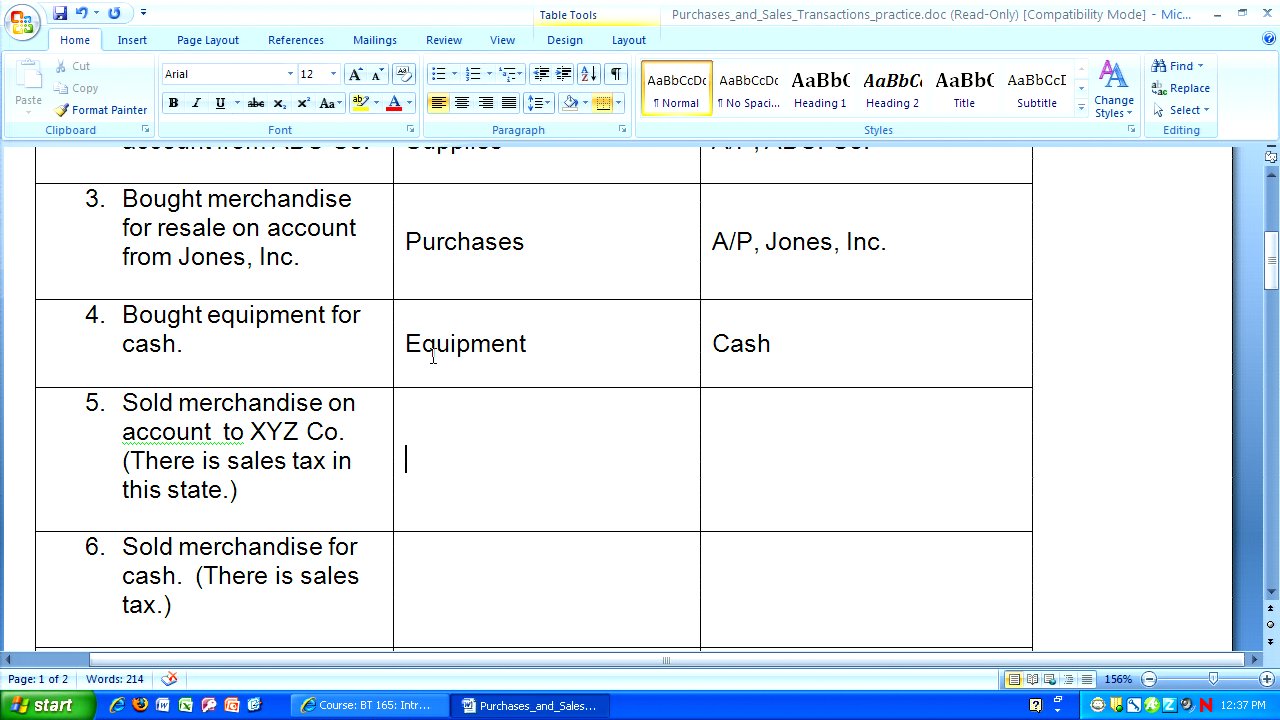Viewport: 1280px width, 720px height.
Task: Open the Arial font name dropdown
Action: 290,74
